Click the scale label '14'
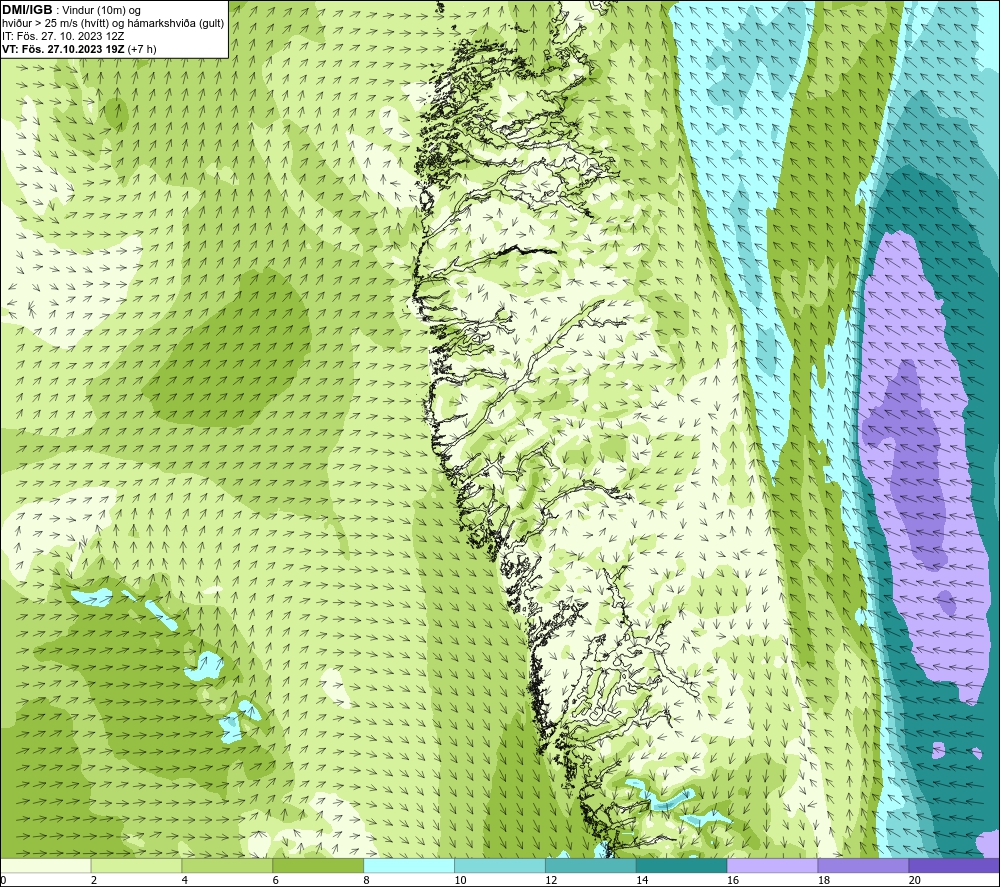 click(642, 881)
